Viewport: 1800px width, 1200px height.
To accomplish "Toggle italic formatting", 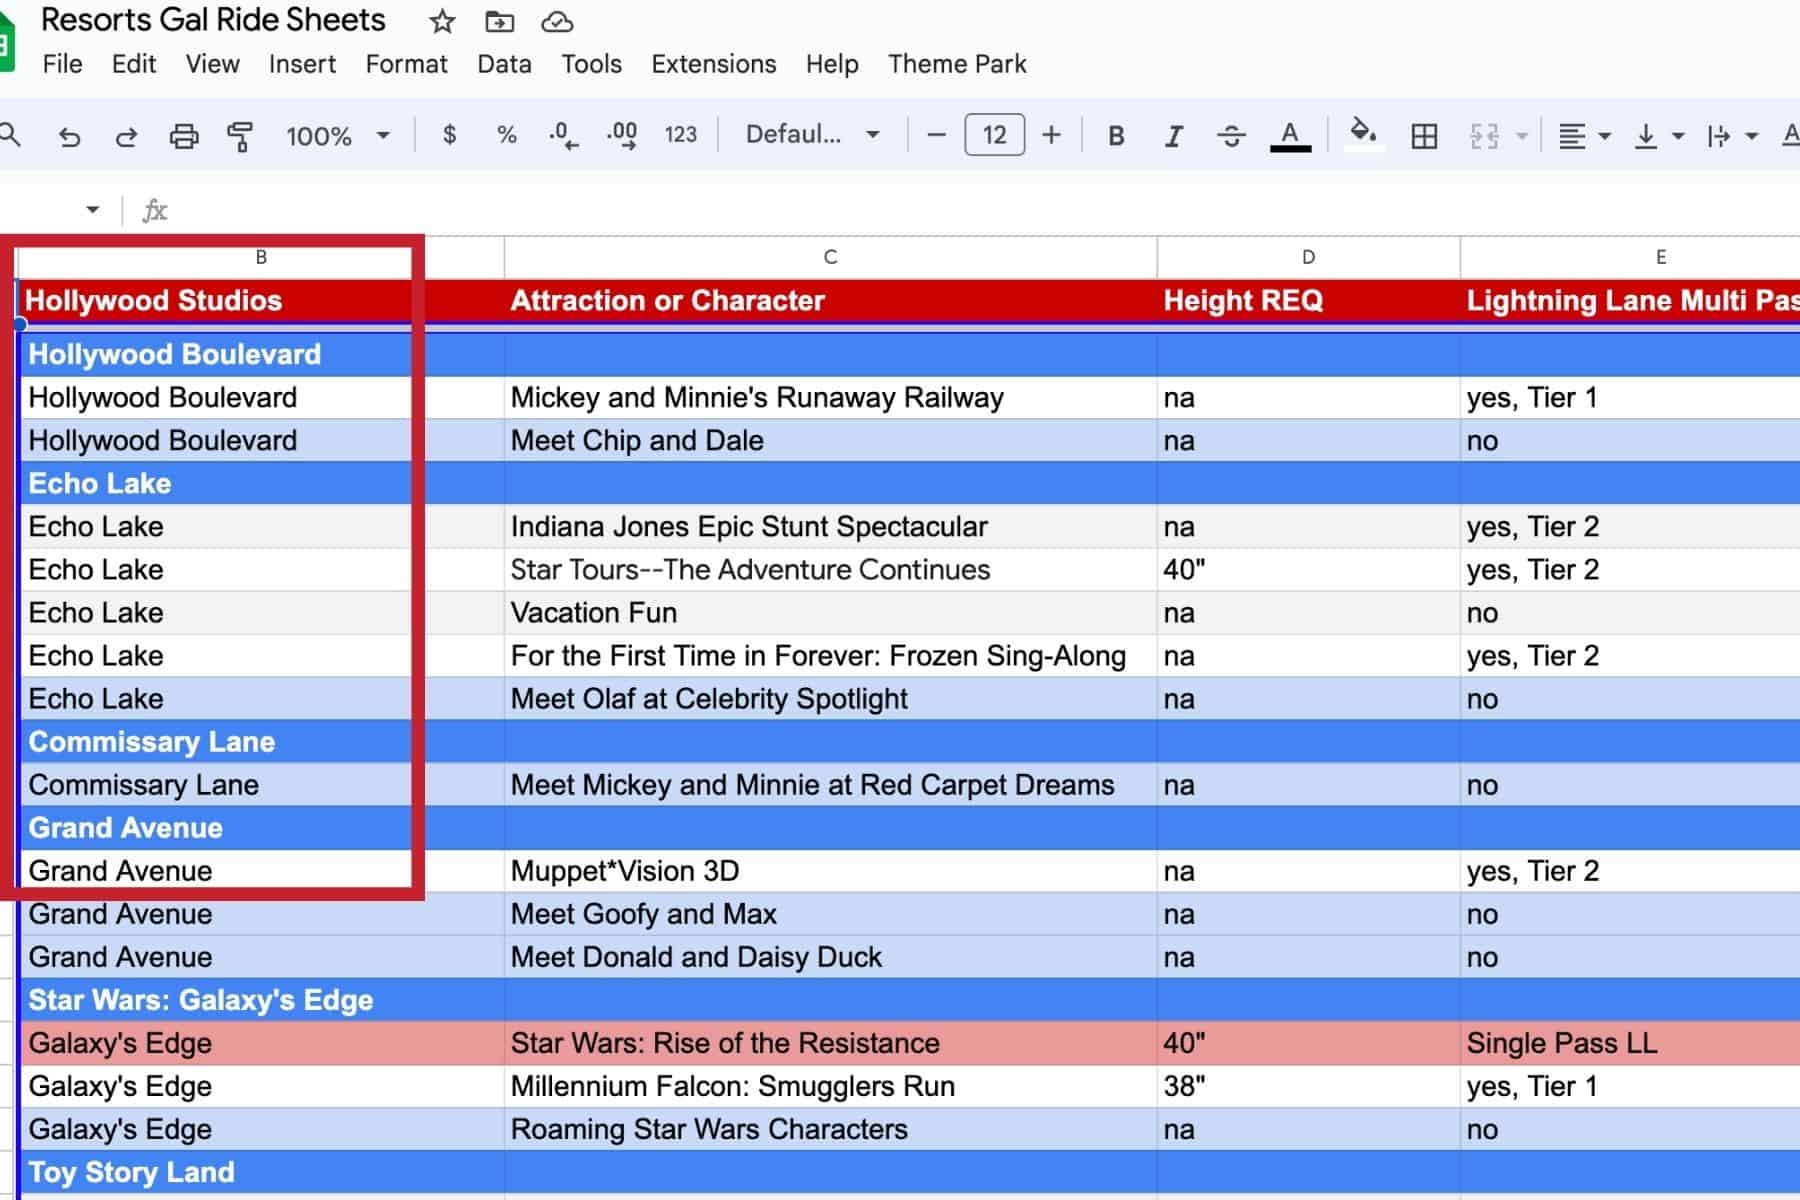I will point(1174,136).
